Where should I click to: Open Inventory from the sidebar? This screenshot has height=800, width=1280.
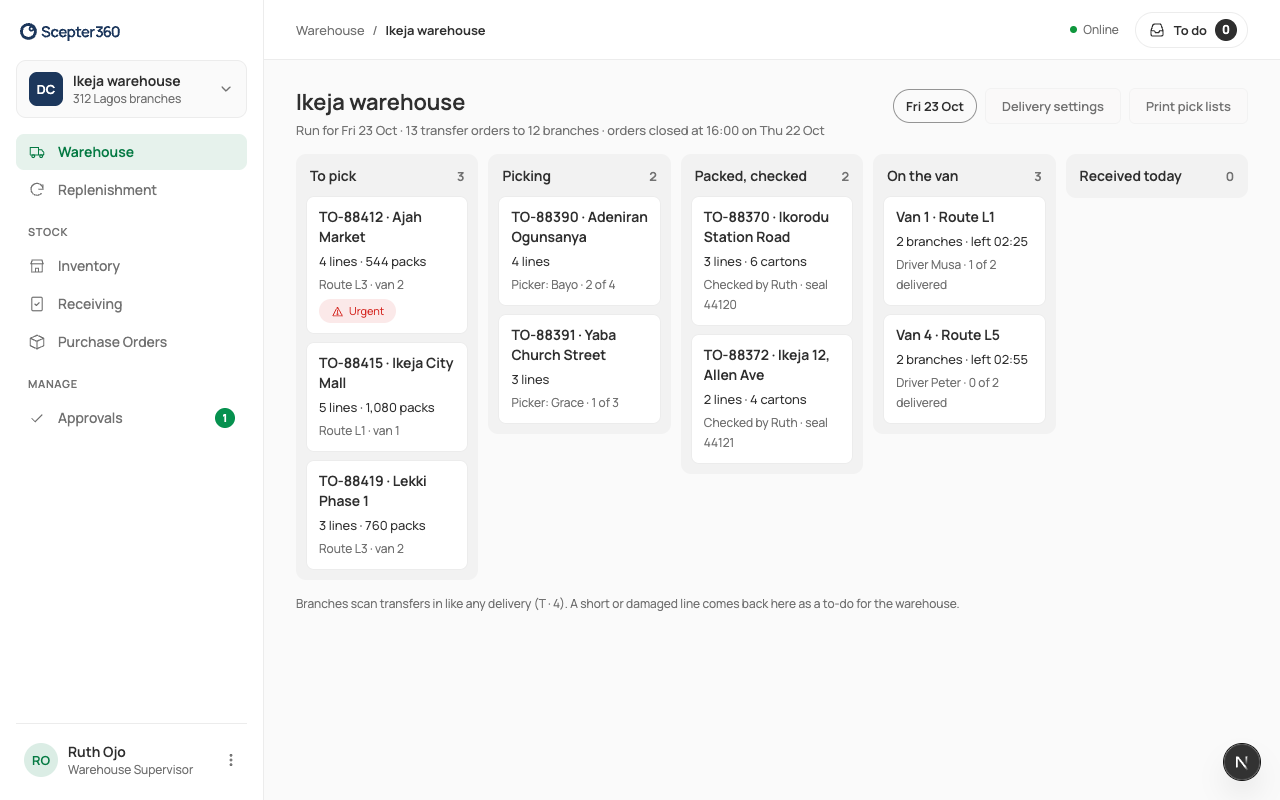pyautogui.click(x=131, y=266)
